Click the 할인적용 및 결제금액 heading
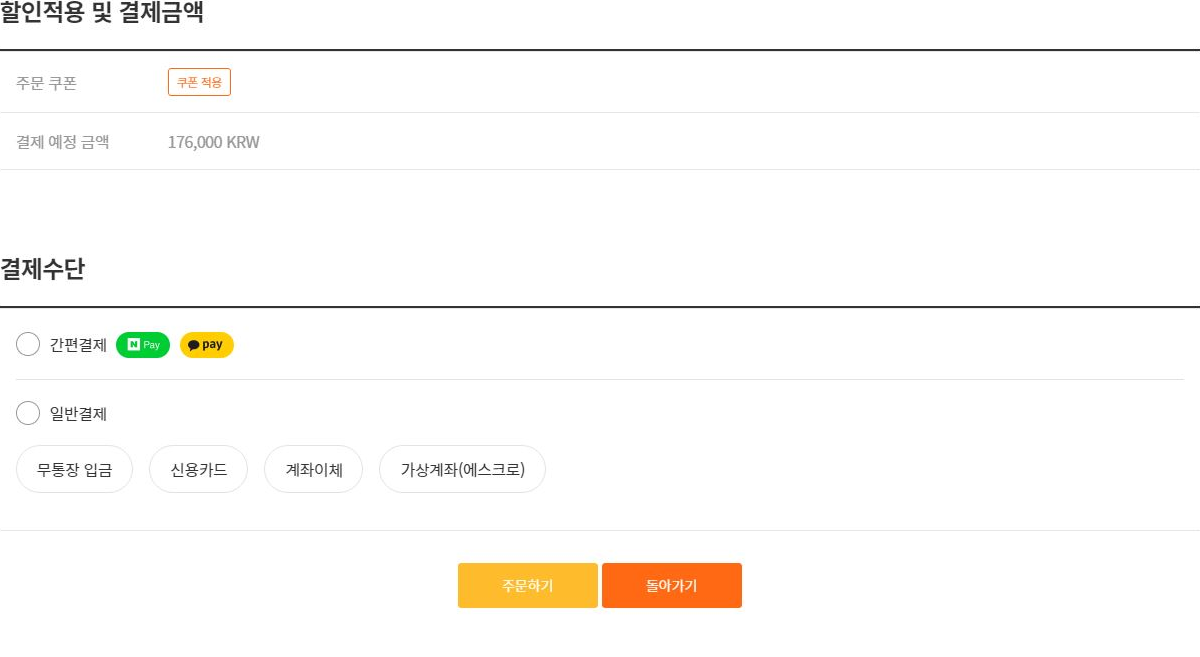This screenshot has width=1200, height=657. [x=102, y=13]
